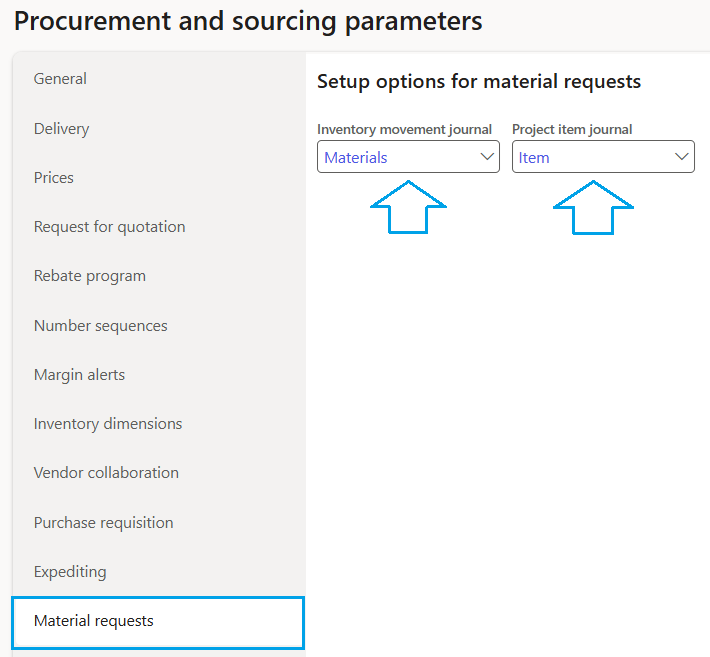Image resolution: width=710 pixels, height=657 pixels.
Task: Click the Inventory movement journal label
Action: point(404,129)
